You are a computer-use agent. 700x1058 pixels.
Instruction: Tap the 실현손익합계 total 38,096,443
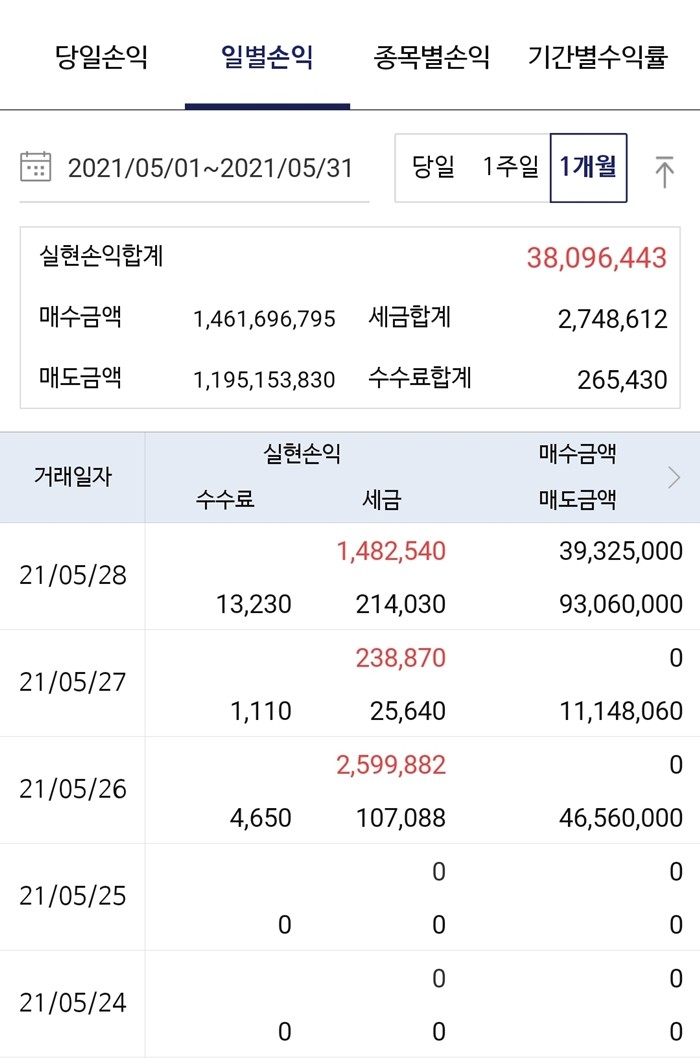point(597,258)
